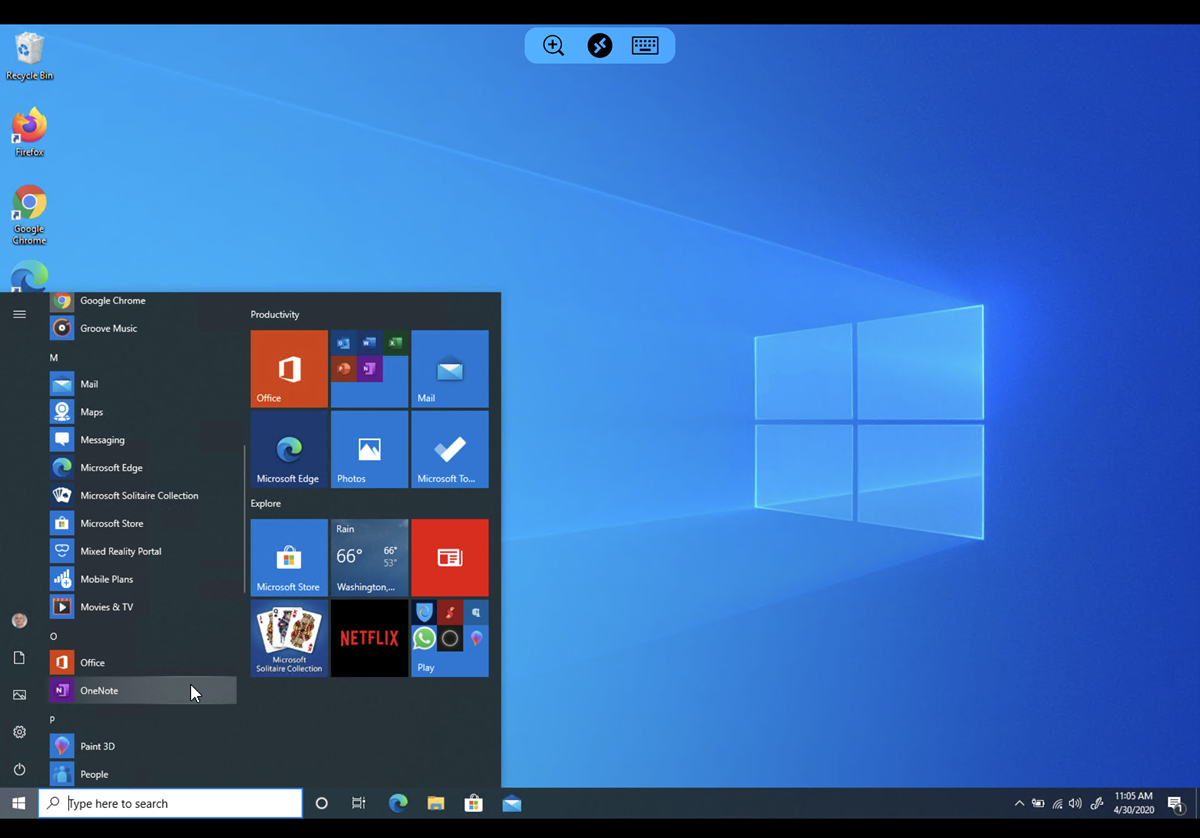1200x838 pixels.
Task: Open the Play folder tile
Action: [x=450, y=638]
